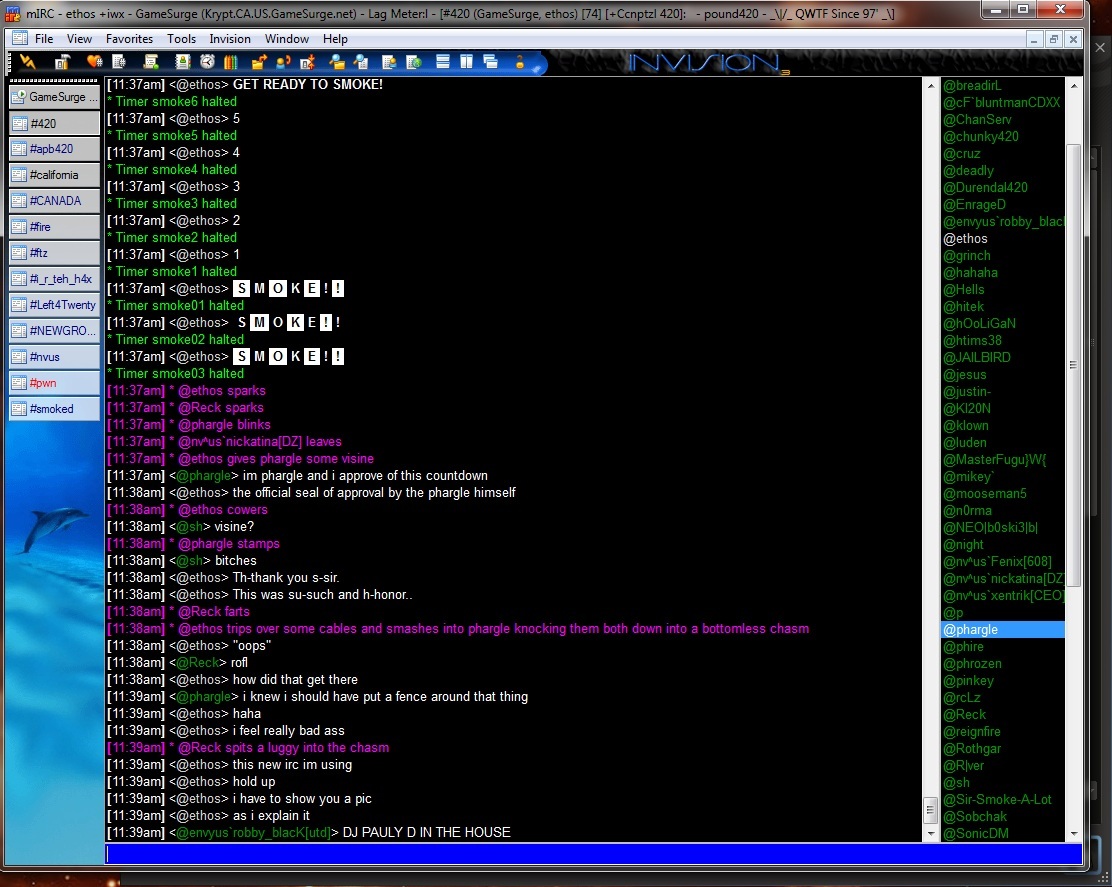
Task: Select @ChanServ in the nickname list
Action: pos(977,120)
